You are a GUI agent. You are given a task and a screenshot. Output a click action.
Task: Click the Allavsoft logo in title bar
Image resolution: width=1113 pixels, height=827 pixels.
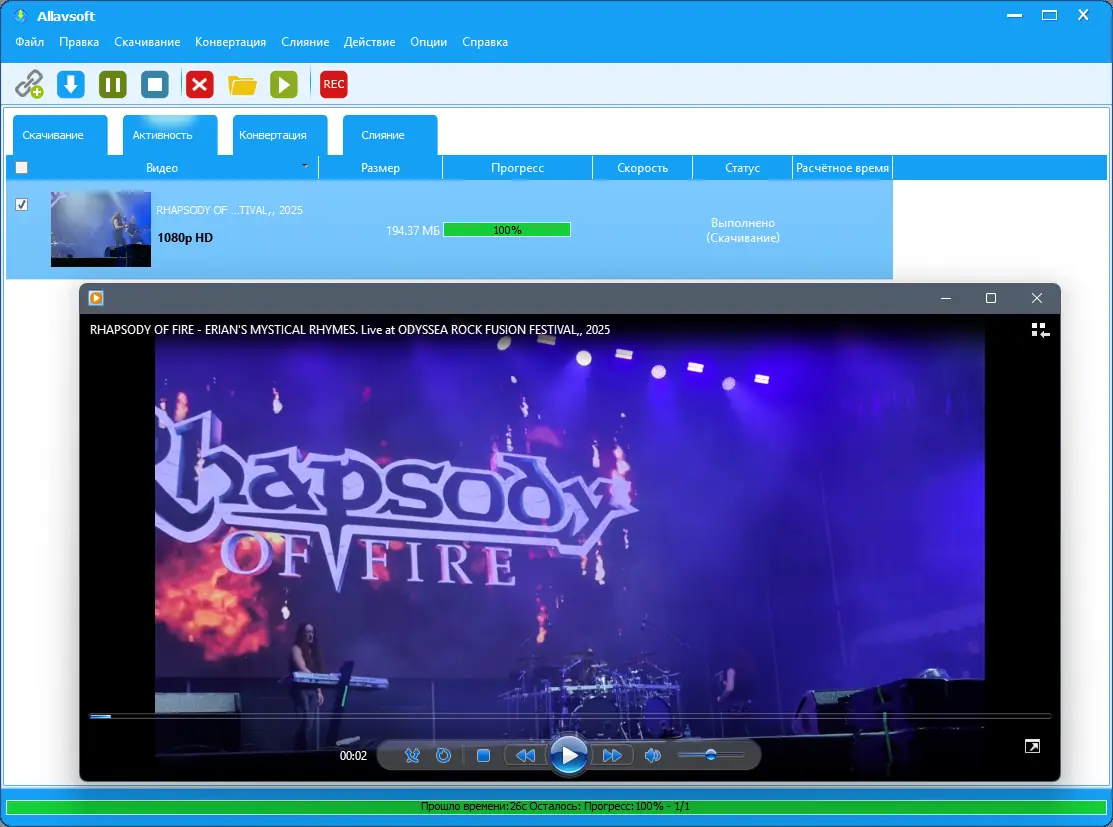click(x=21, y=16)
